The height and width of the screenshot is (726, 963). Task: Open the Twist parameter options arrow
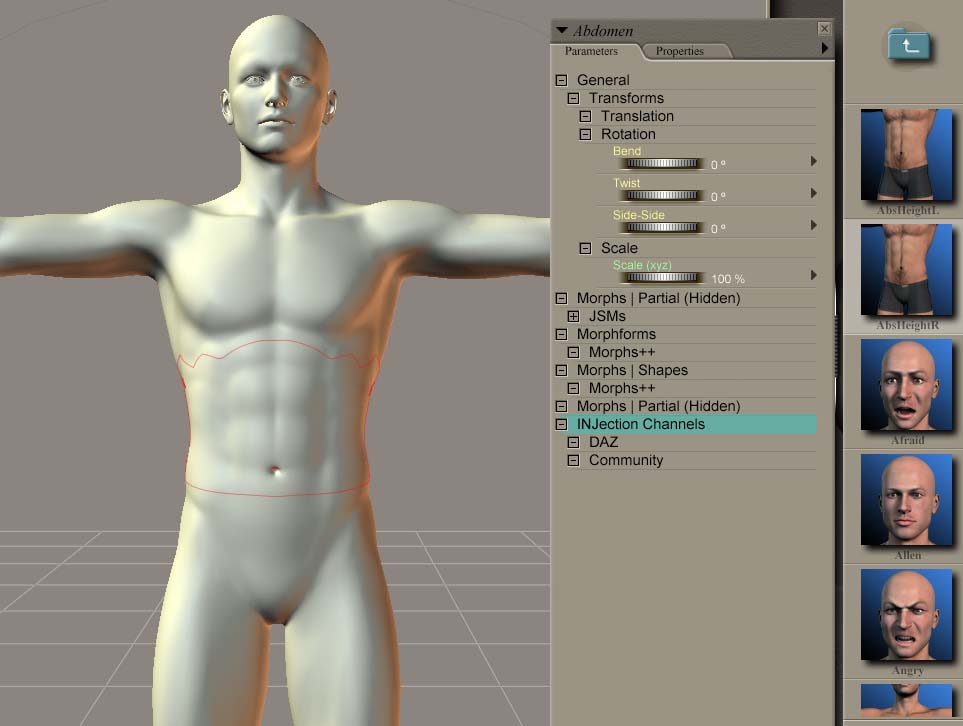click(813, 193)
